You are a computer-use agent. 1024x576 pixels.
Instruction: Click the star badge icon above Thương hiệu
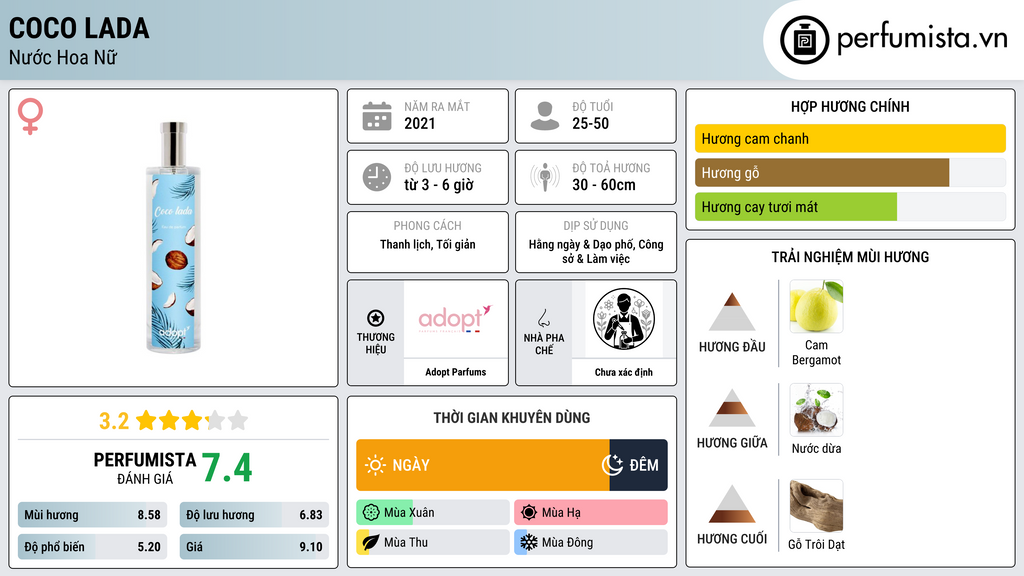coord(376,318)
